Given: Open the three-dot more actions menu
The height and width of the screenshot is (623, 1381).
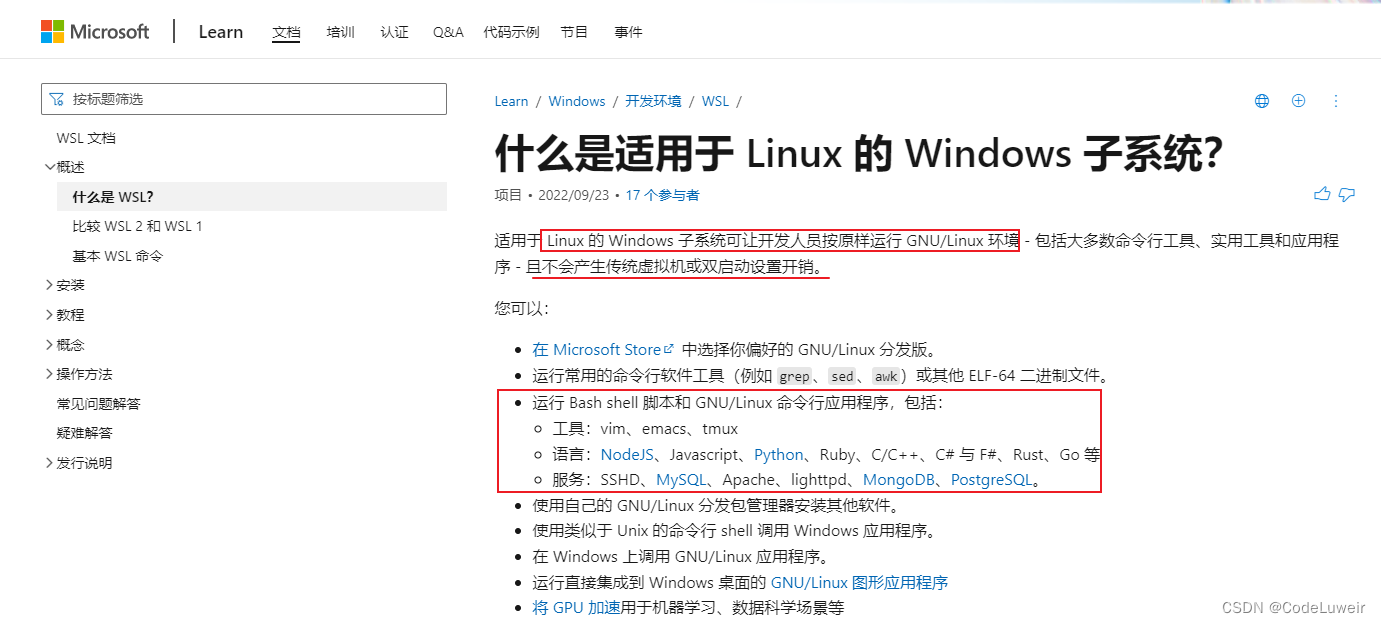Looking at the screenshot, I should click(x=1336, y=101).
